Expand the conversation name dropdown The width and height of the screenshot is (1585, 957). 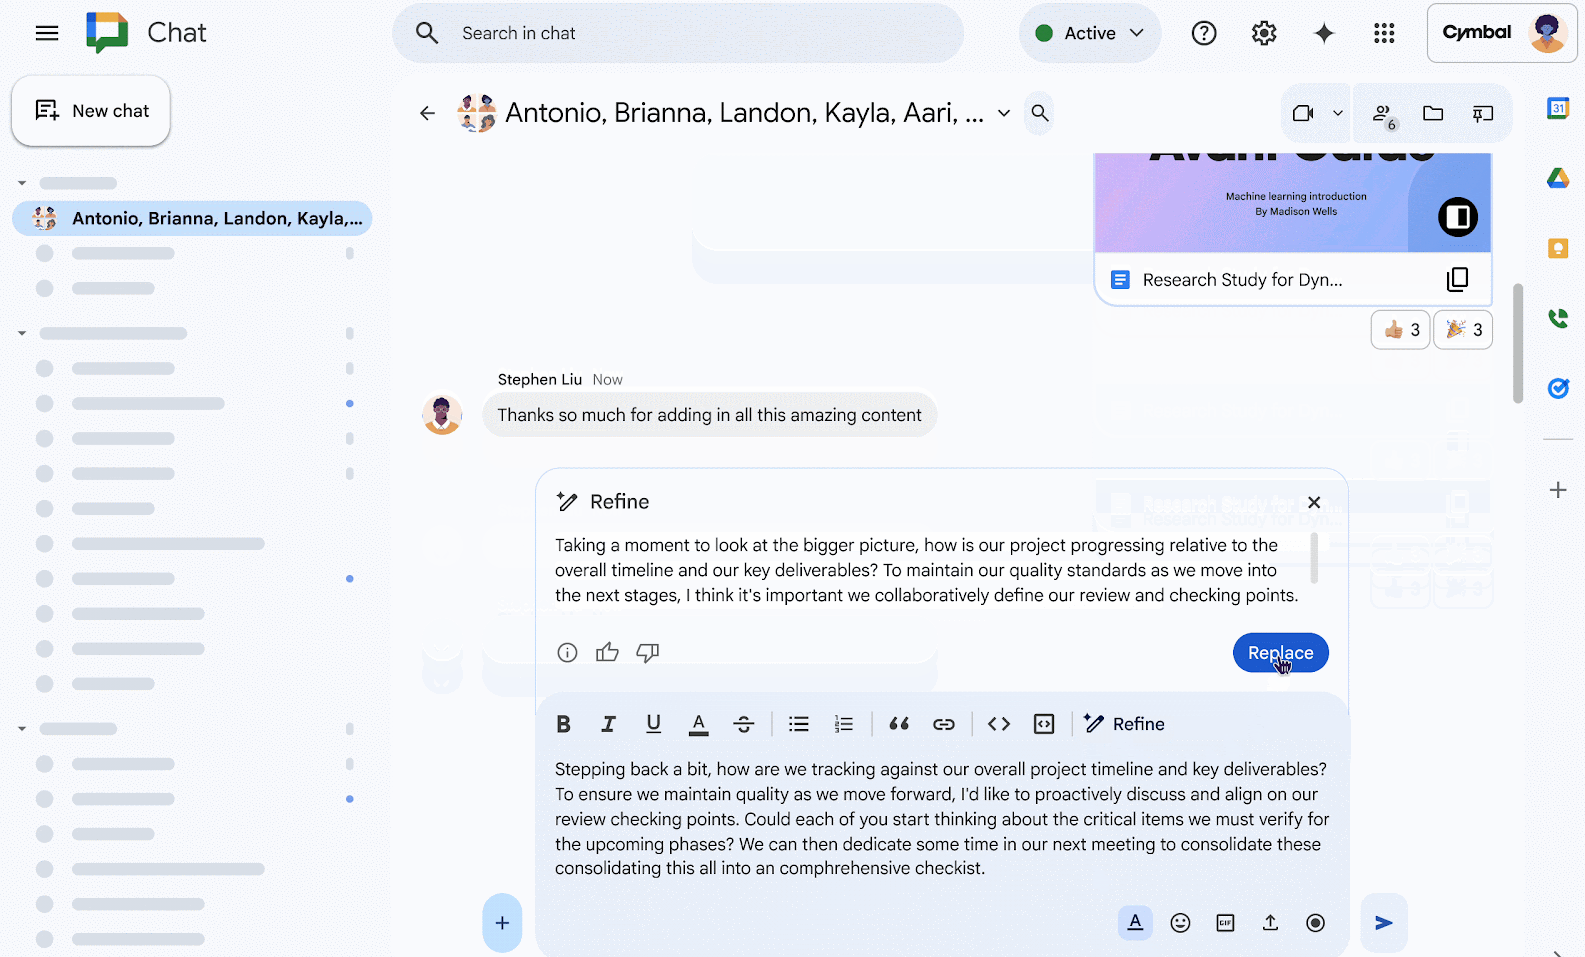[x=1004, y=113]
